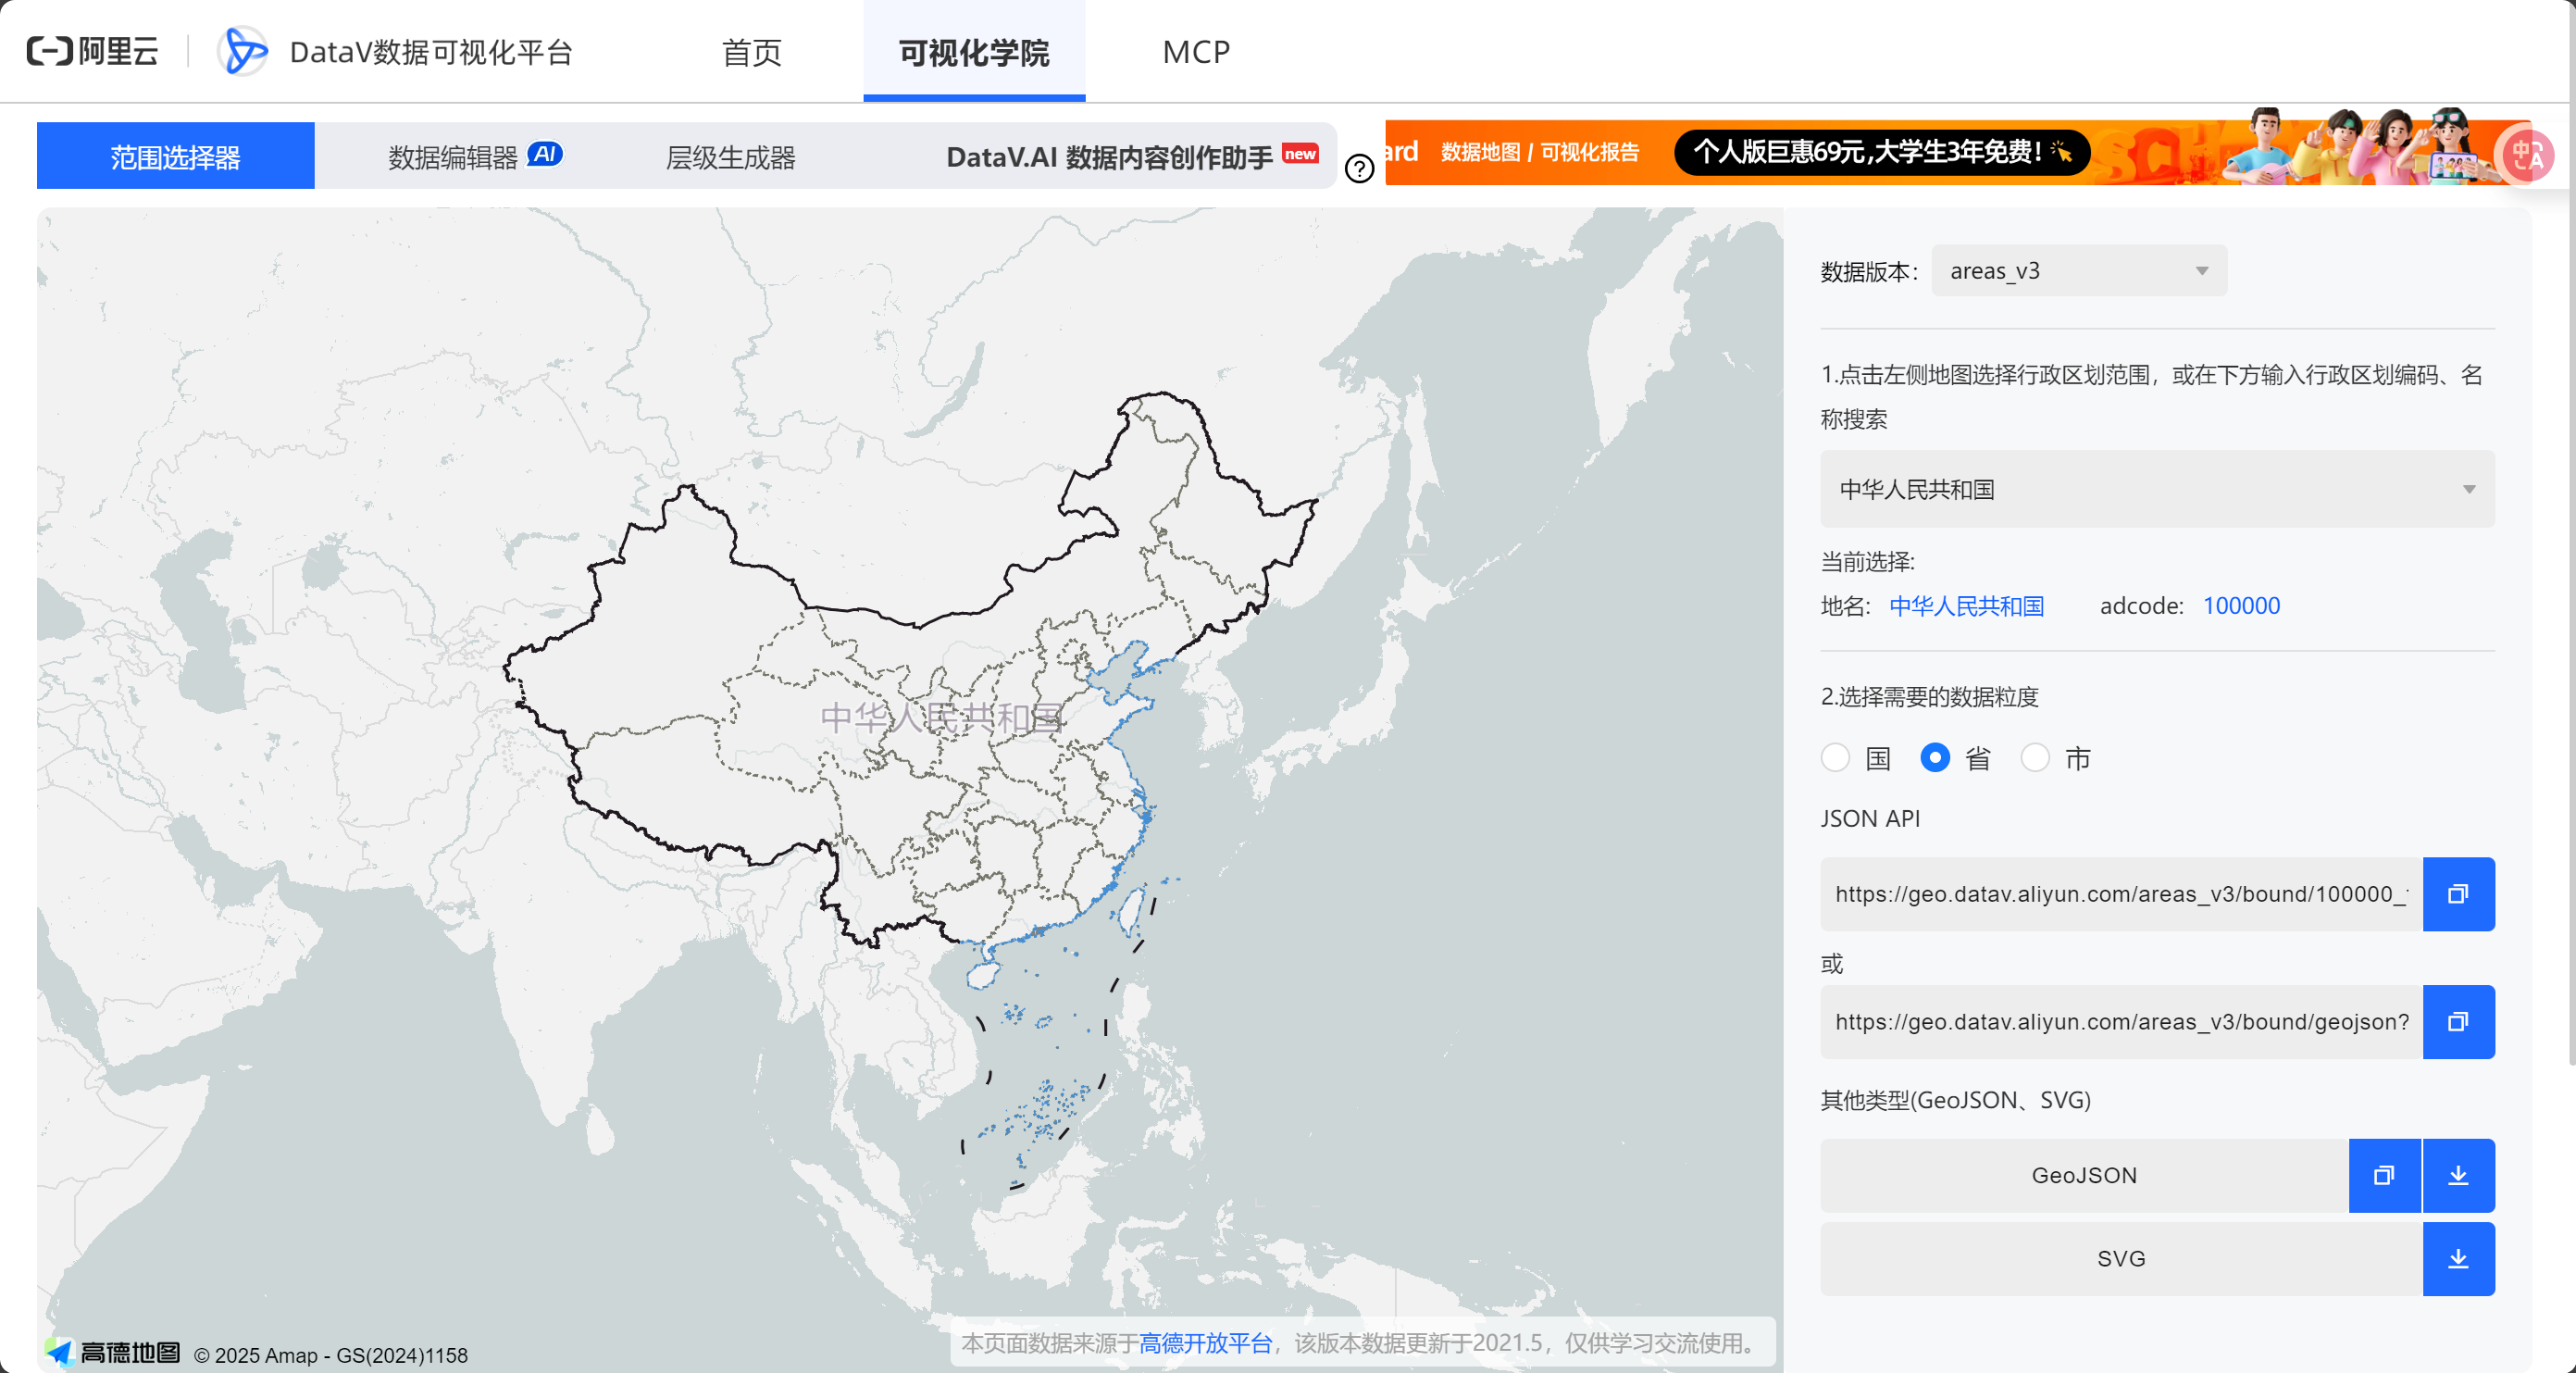Screen dimensions: 2576x1373
Task: Click the SVG label button
Action: pos(2121,1259)
